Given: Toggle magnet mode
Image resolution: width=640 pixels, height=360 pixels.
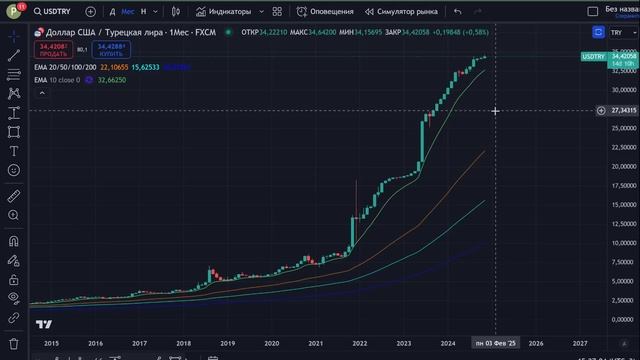Looking at the screenshot, I should (x=14, y=241).
